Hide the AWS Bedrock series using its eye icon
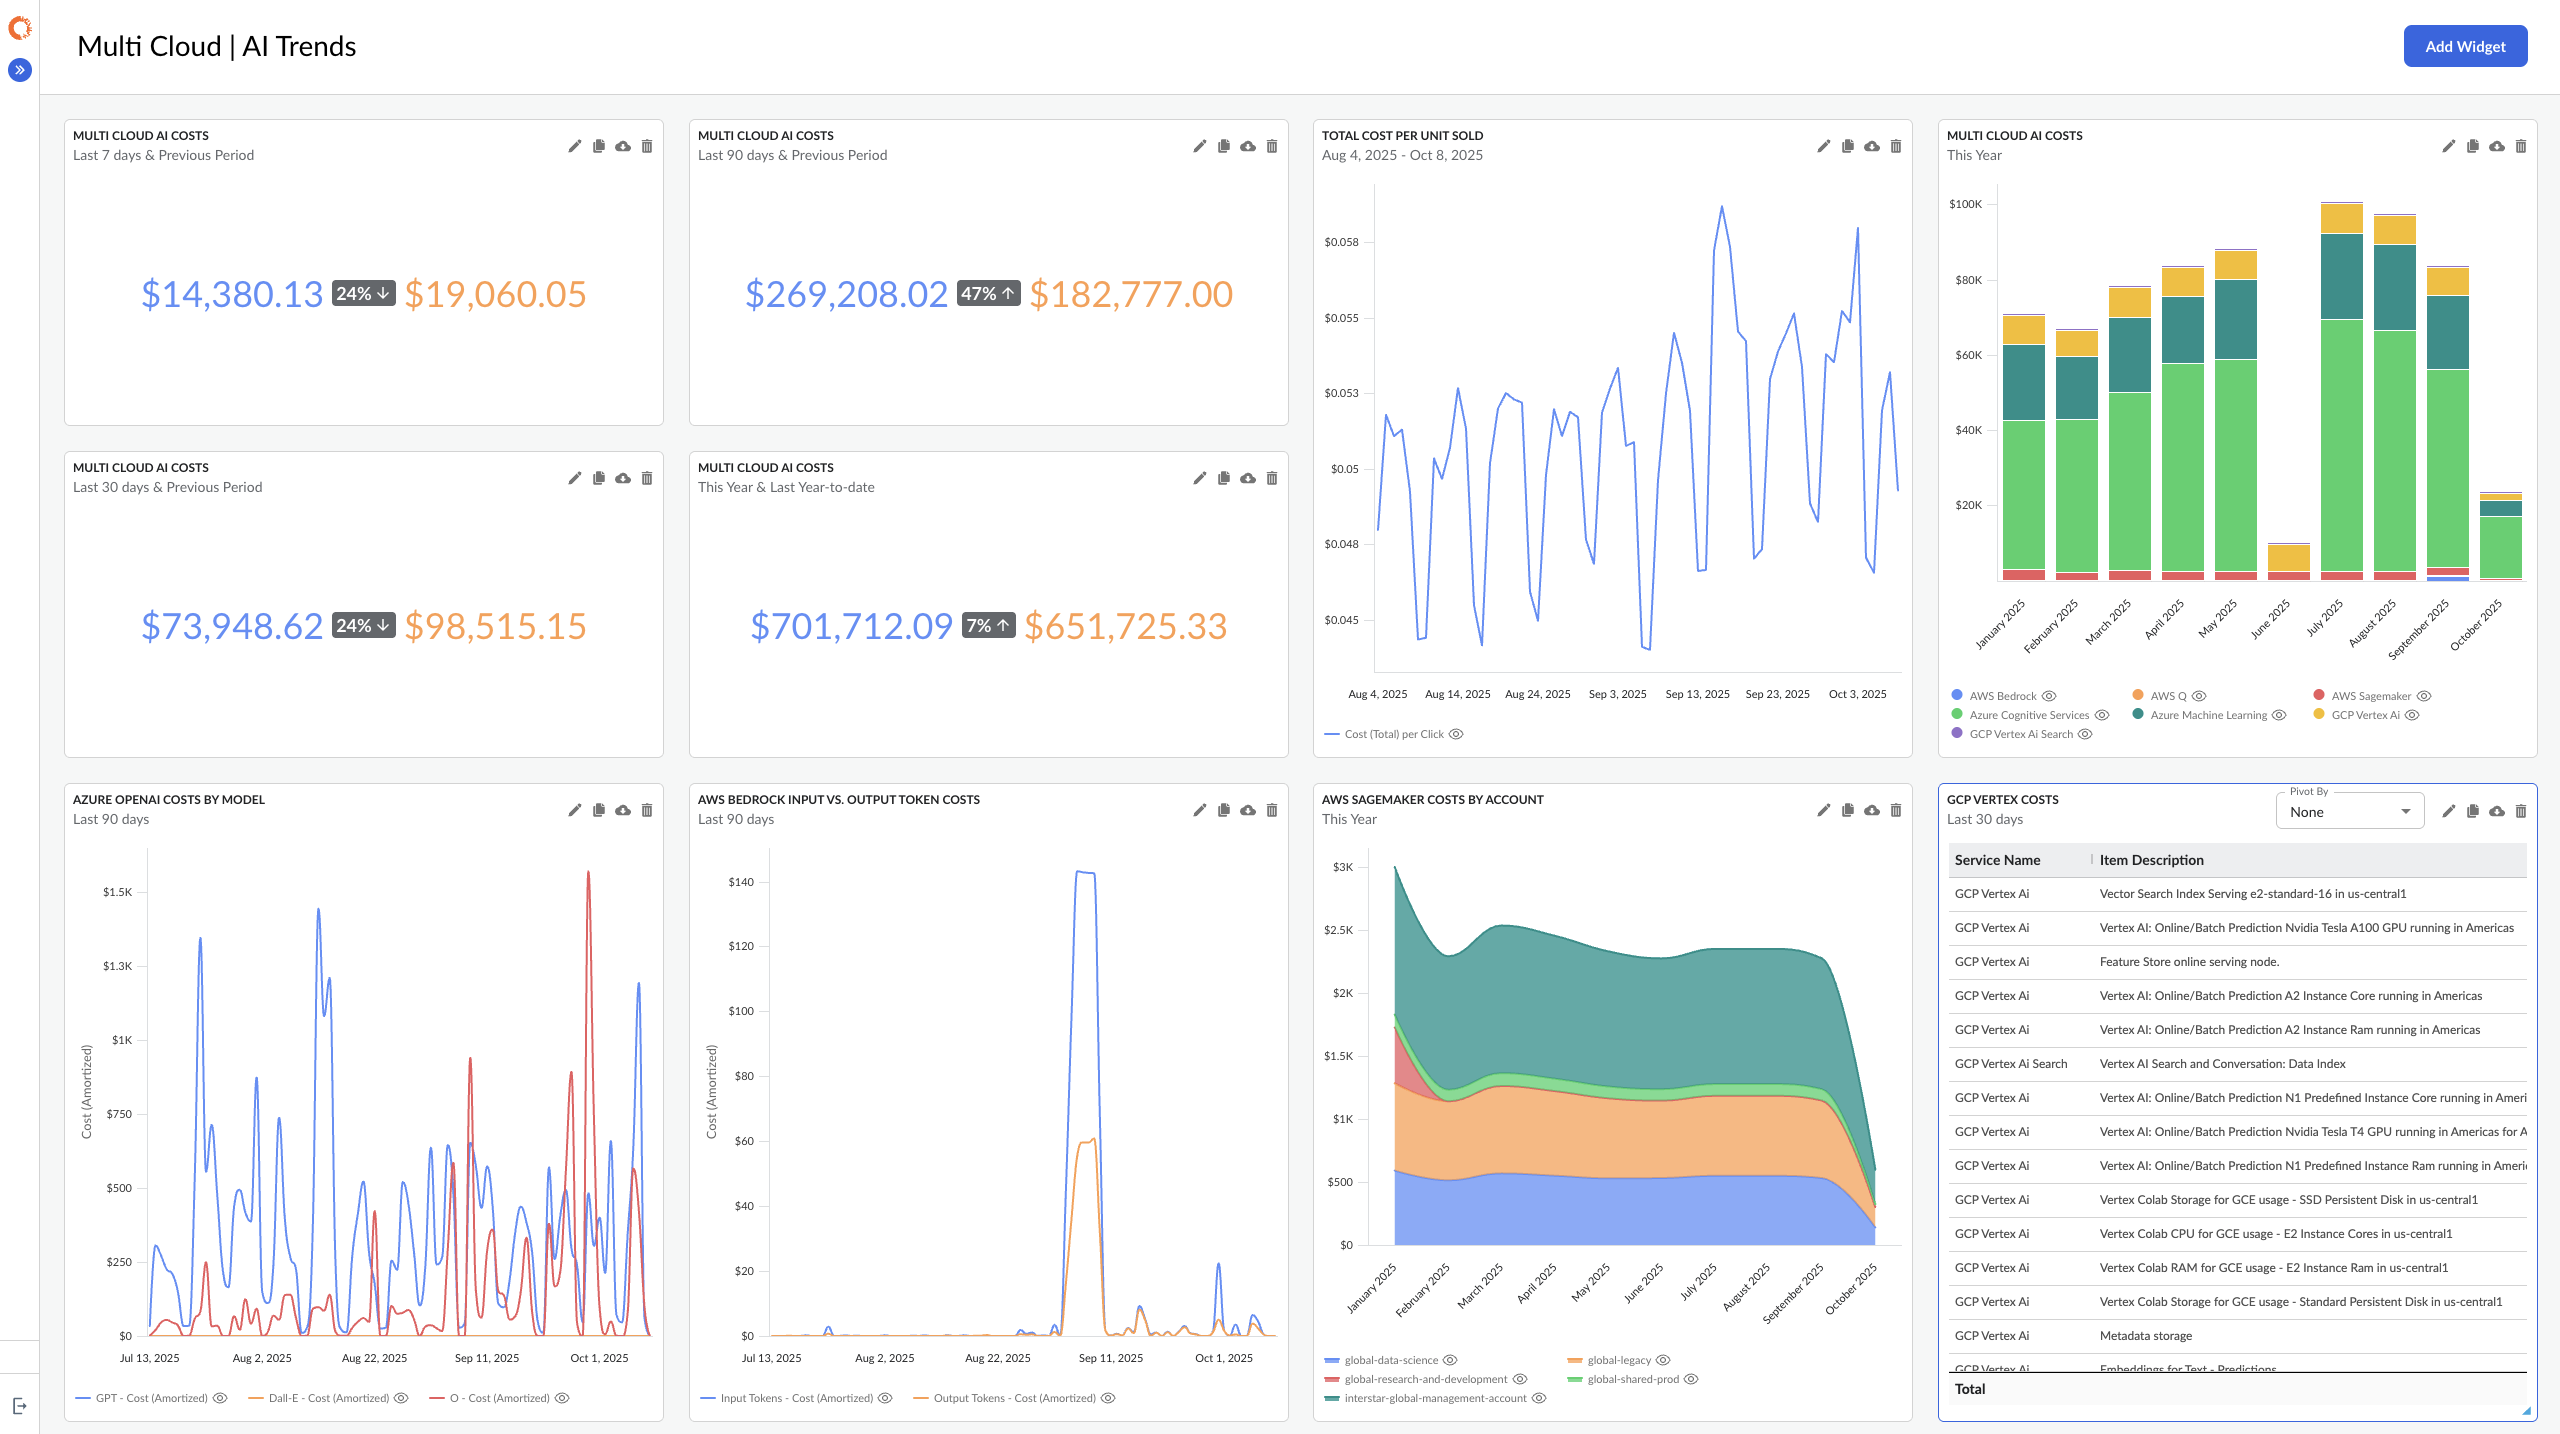This screenshot has height=1434, width=2560. pyautogui.click(x=2049, y=696)
